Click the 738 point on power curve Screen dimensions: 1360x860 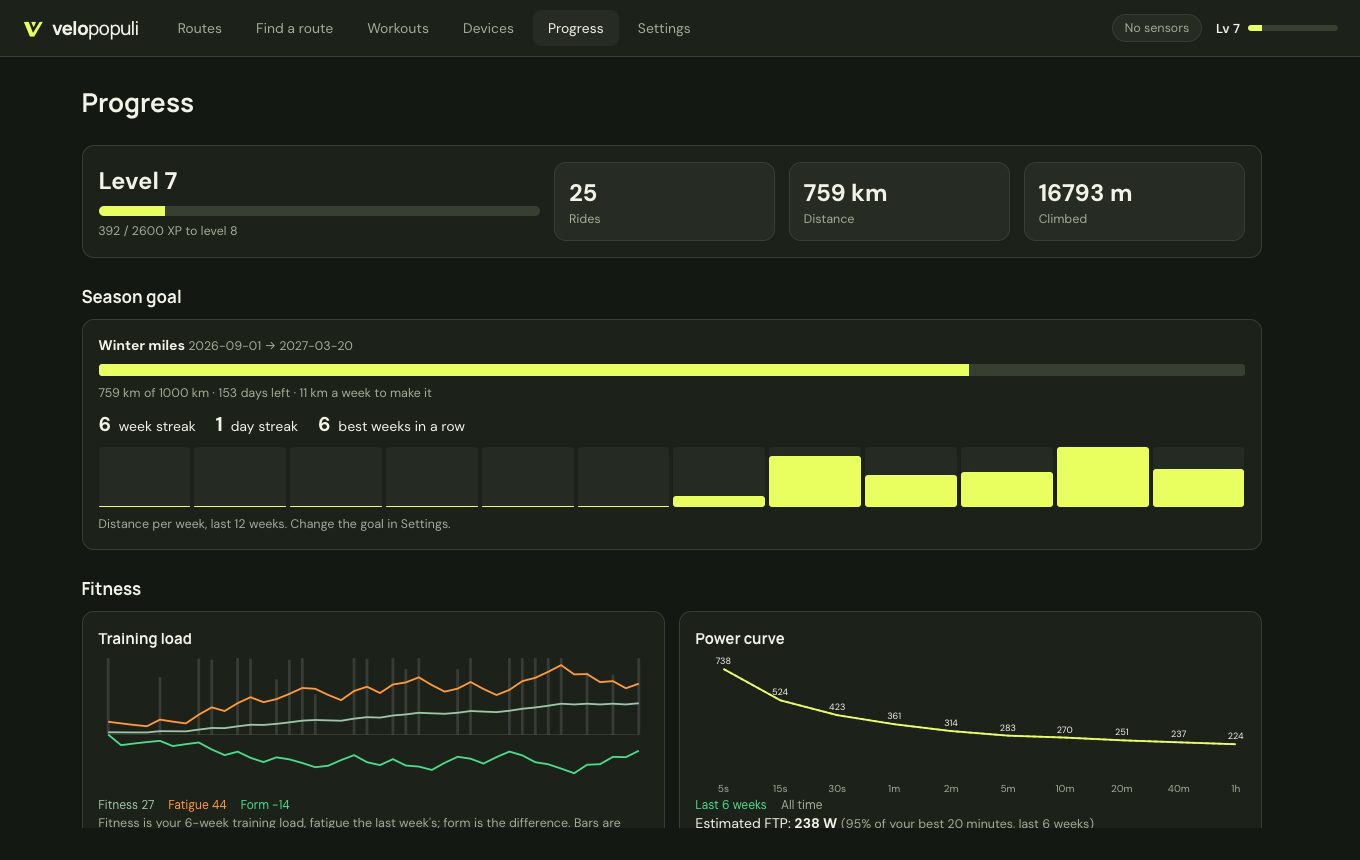723,668
